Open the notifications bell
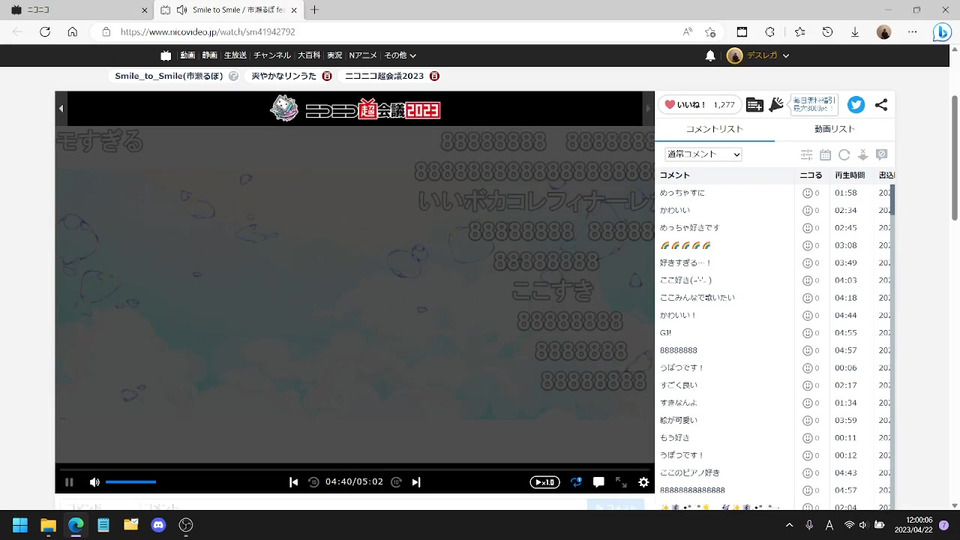The width and height of the screenshot is (960, 540). pos(710,56)
